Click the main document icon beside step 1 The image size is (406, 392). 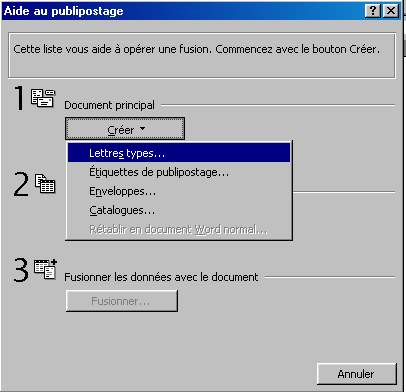(43, 98)
